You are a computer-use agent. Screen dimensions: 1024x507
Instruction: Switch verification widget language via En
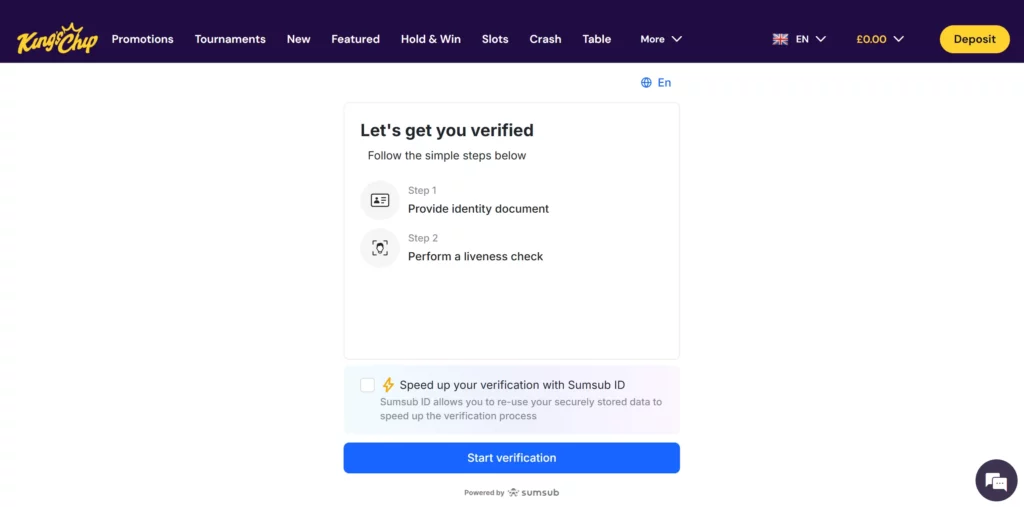click(x=664, y=83)
